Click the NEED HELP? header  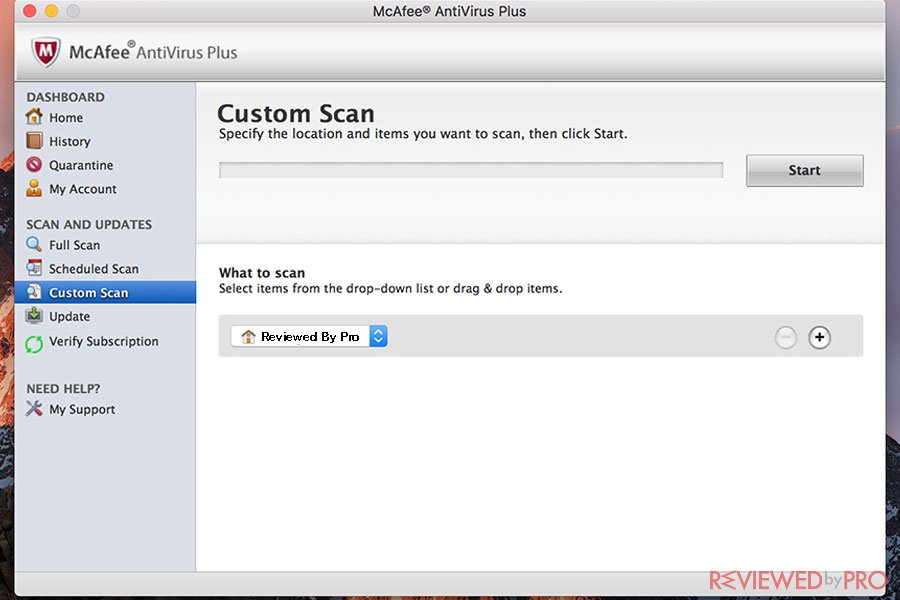(x=63, y=389)
